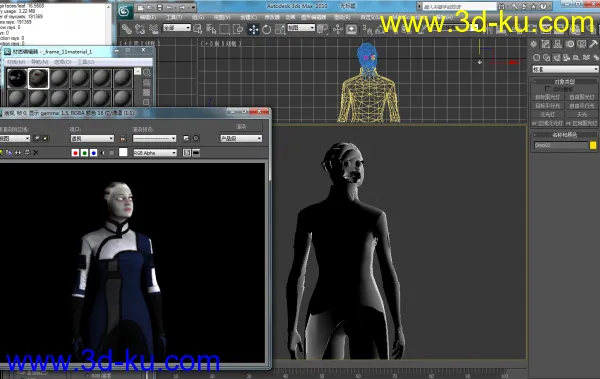Click the yellow object color swatch
This screenshot has height=379, width=600.
point(593,145)
